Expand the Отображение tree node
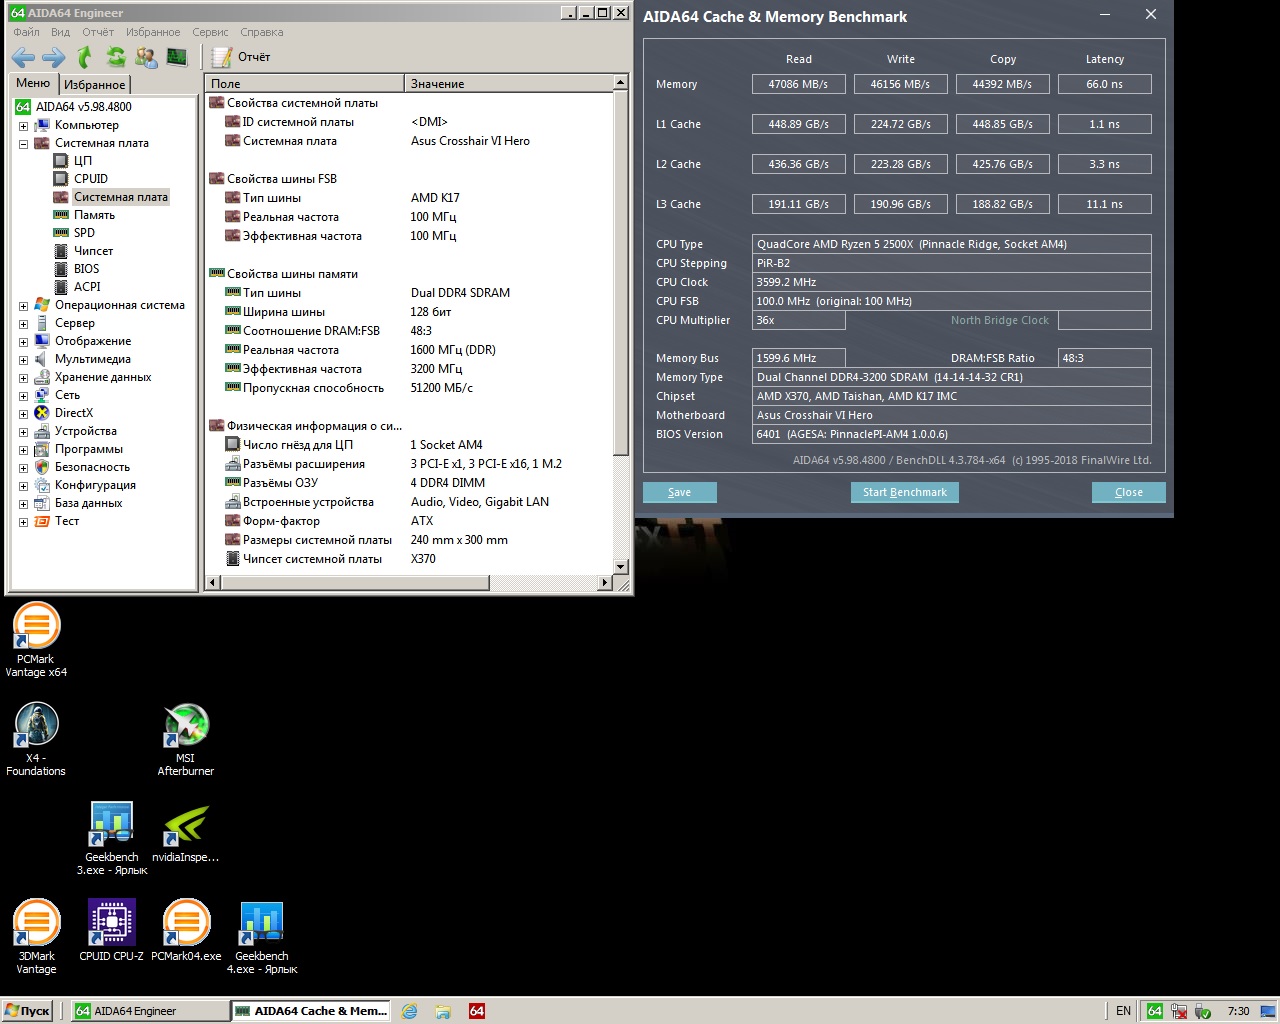The image size is (1280, 1024). (x=23, y=342)
